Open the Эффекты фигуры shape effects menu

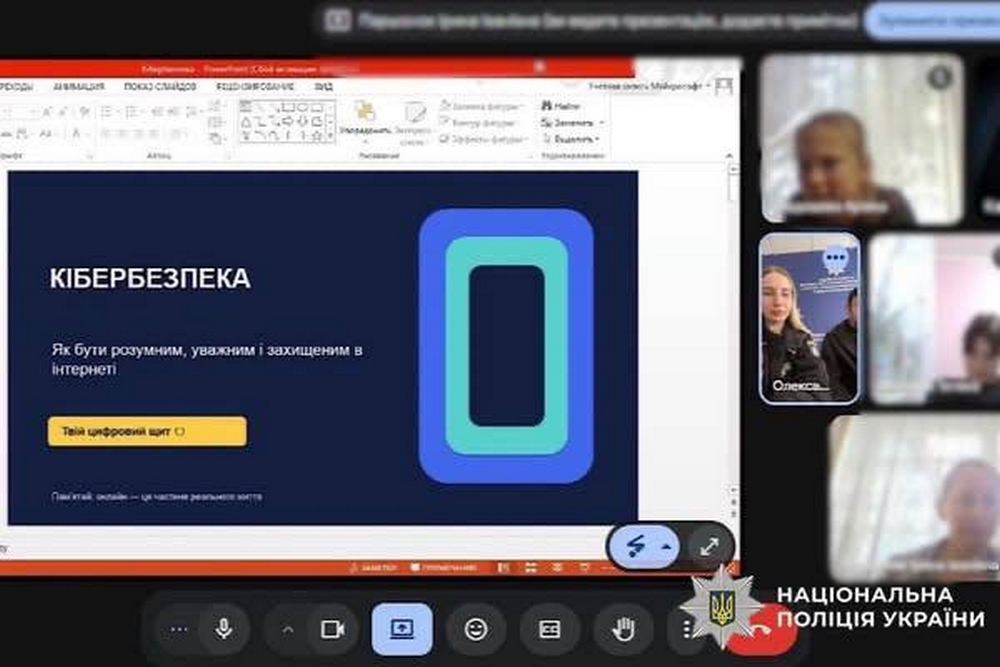(x=484, y=139)
